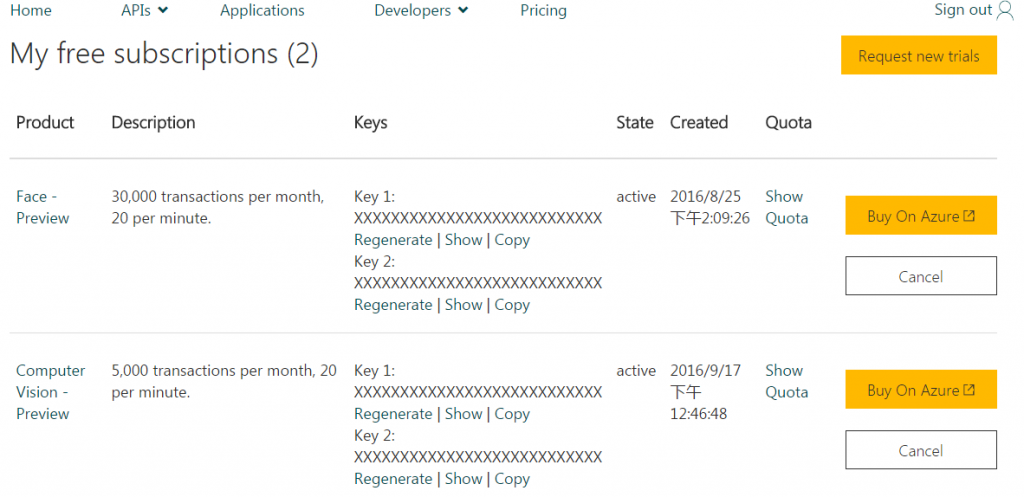Select the 30,000 transactions per month description

coord(218,207)
